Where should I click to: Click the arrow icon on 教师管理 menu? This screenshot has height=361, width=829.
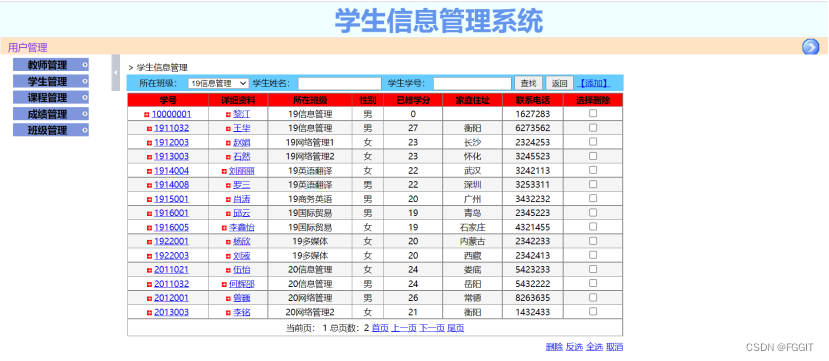[x=85, y=65]
